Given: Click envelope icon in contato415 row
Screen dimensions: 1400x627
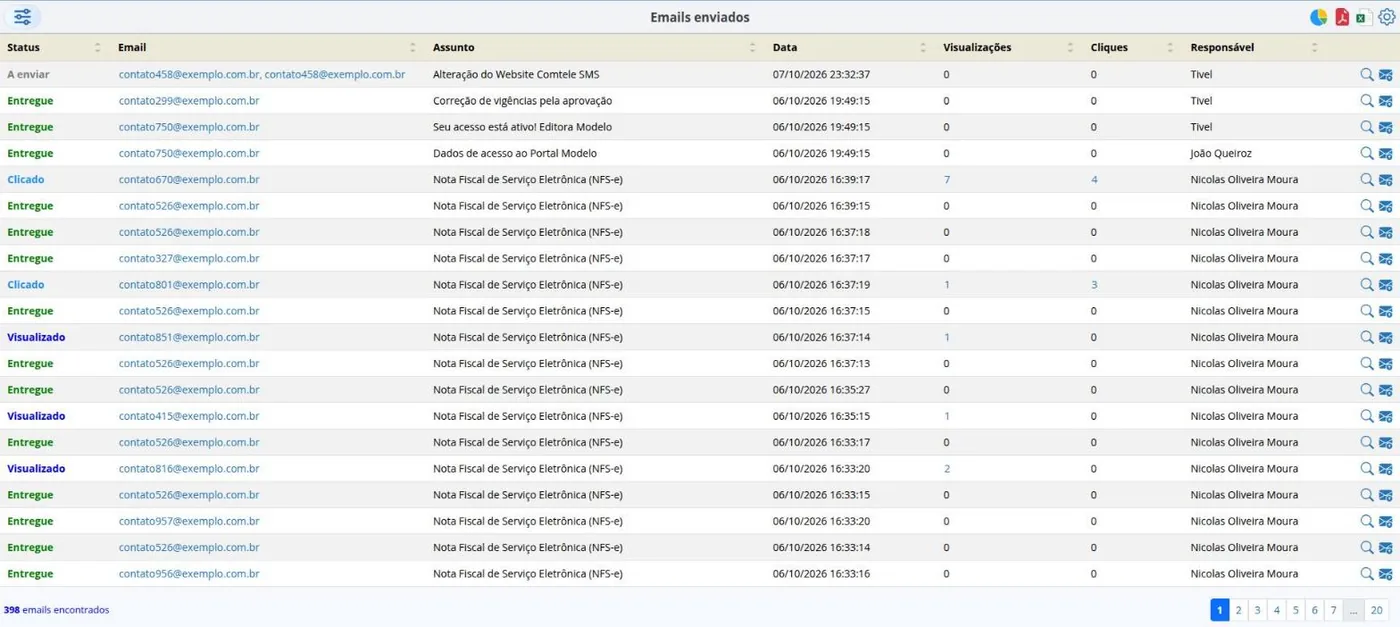Looking at the screenshot, I should (x=1386, y=416).
